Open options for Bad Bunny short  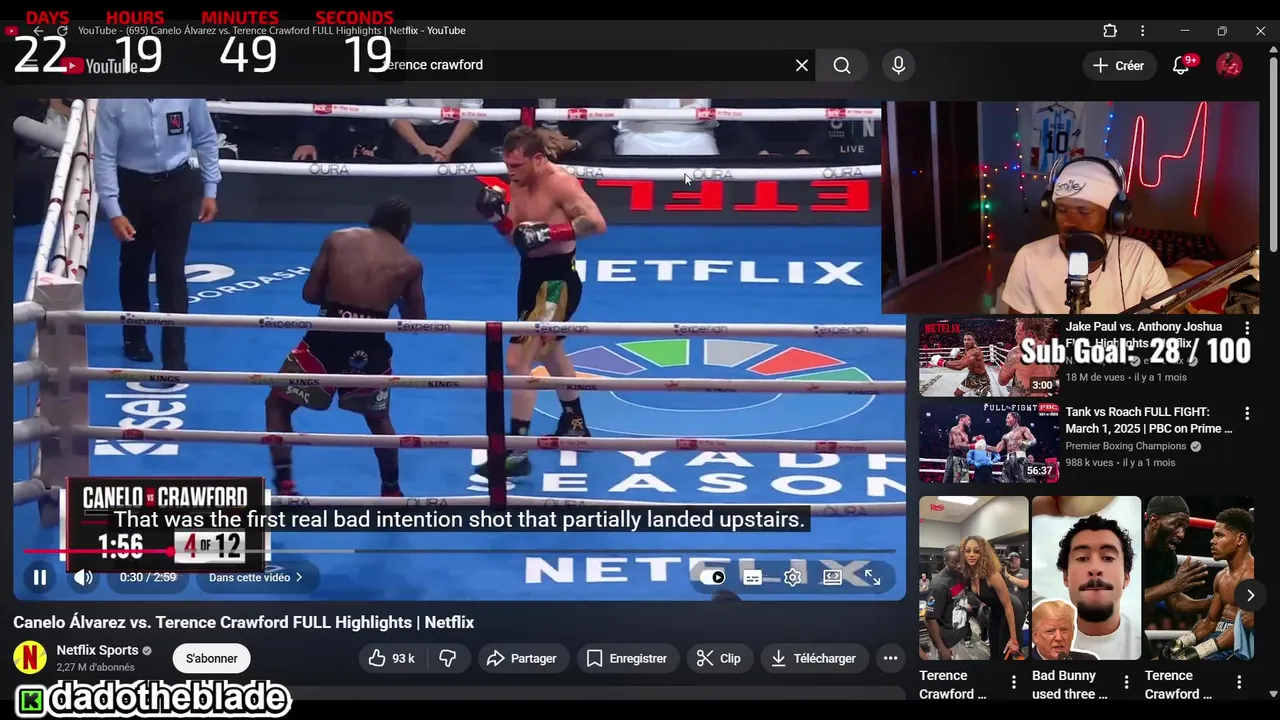pos(1126,682)
